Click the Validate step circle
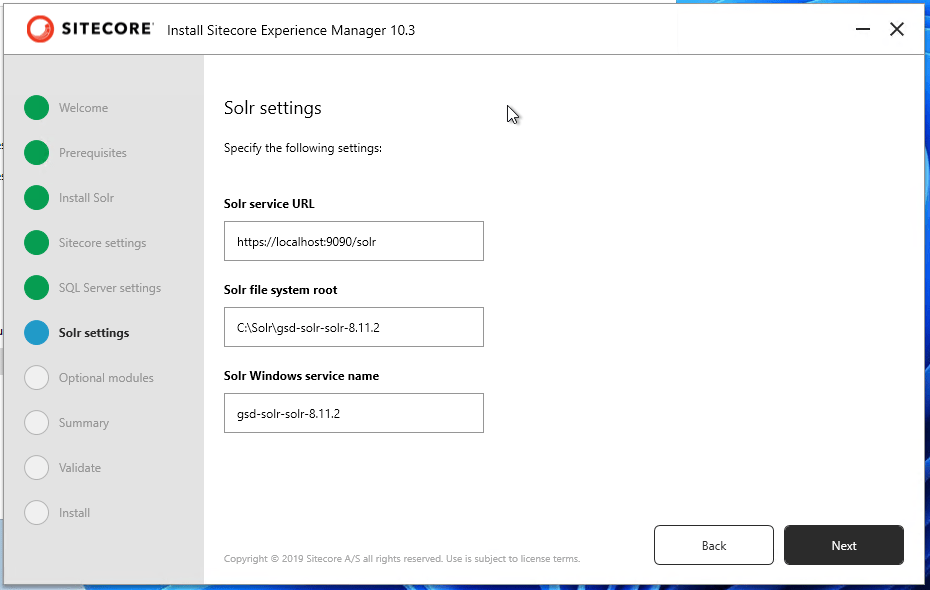Image resolution: width=930 pixels, height=590 pixels. (37, 468)
